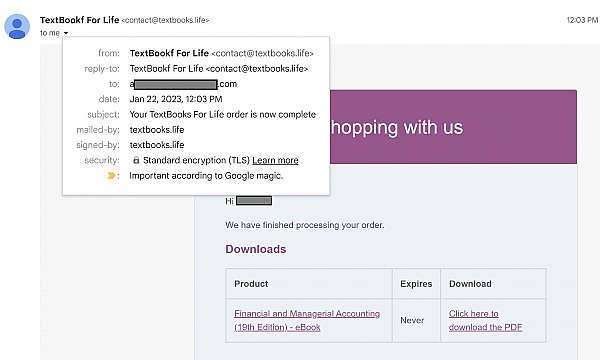
Task: Click the lock security icon
Action: coord(136,160)
